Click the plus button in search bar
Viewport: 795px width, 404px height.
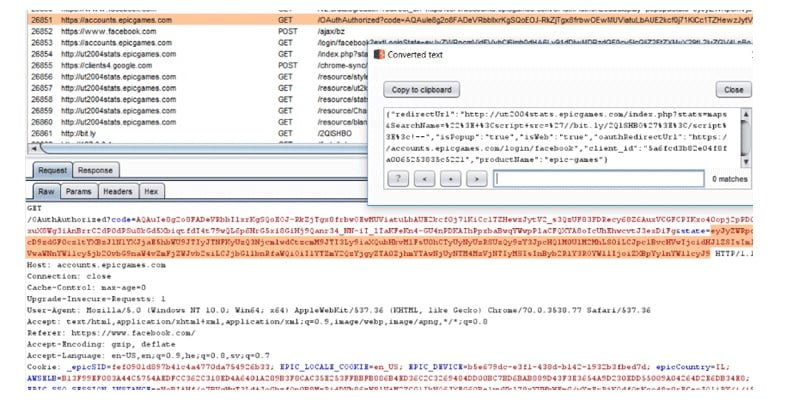click(452, 178)
